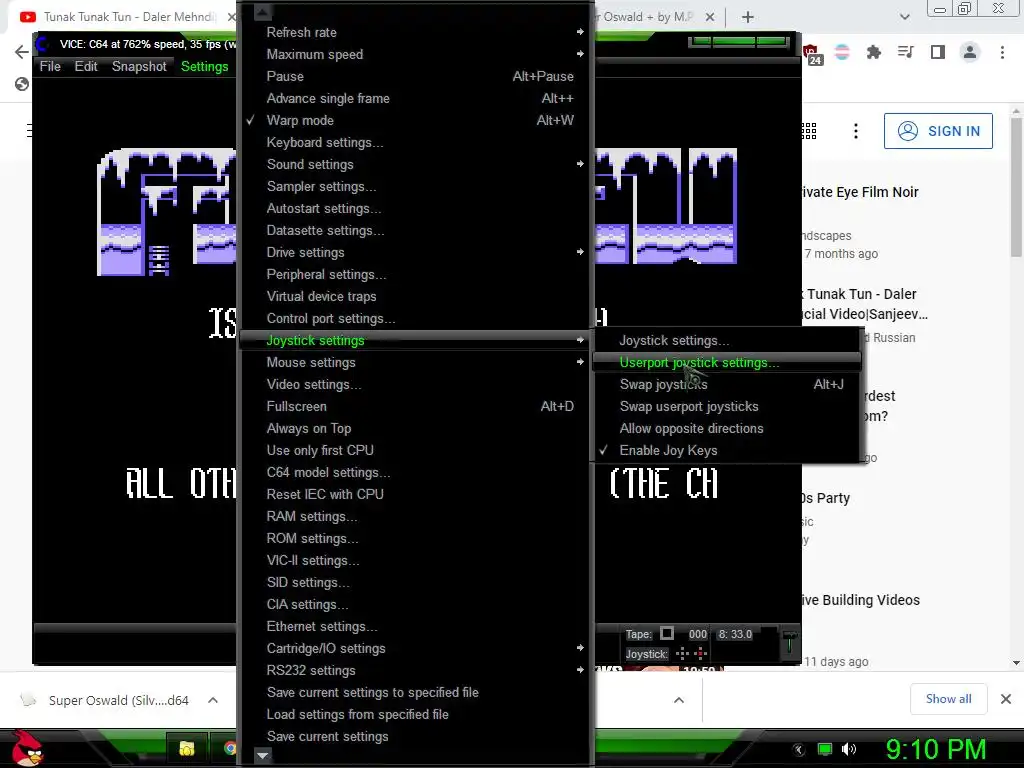
Task: Open Userport joystick settings
Action: (726, 362)
